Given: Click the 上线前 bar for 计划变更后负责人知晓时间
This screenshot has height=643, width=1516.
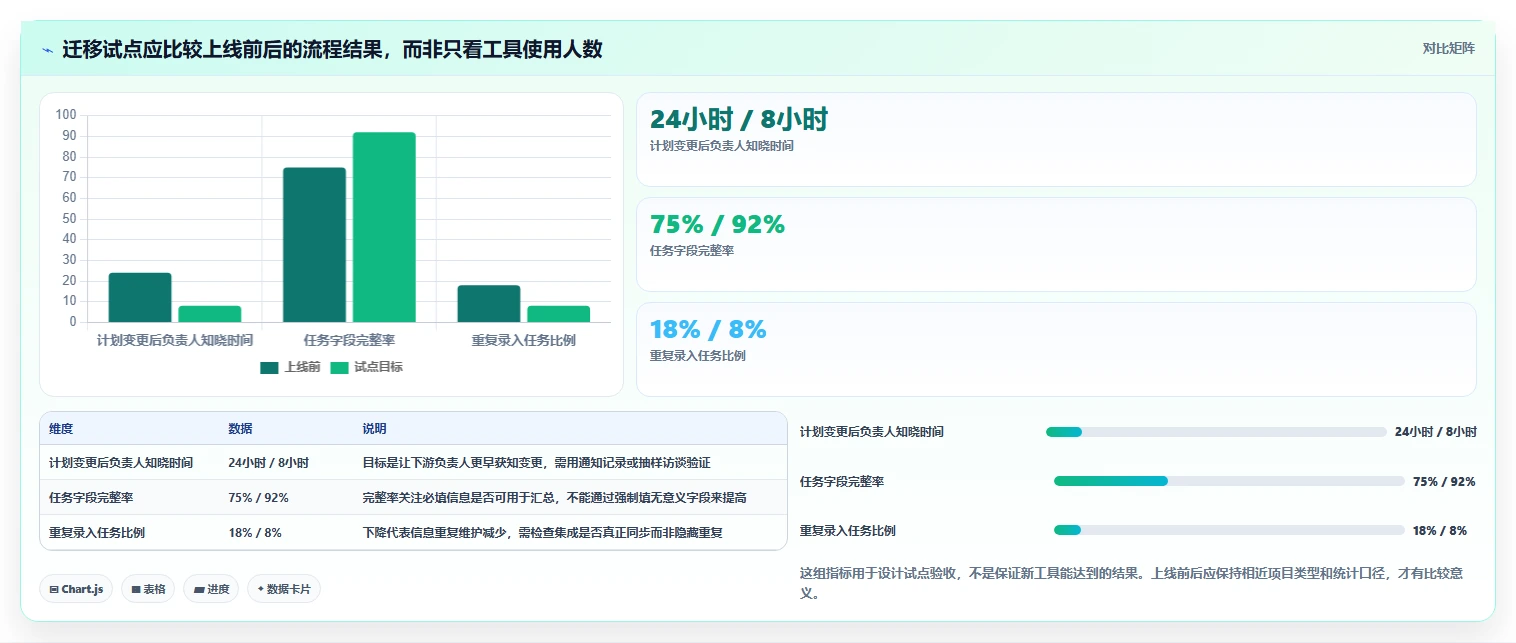Looking at the screenshot, I should (140, 298).
